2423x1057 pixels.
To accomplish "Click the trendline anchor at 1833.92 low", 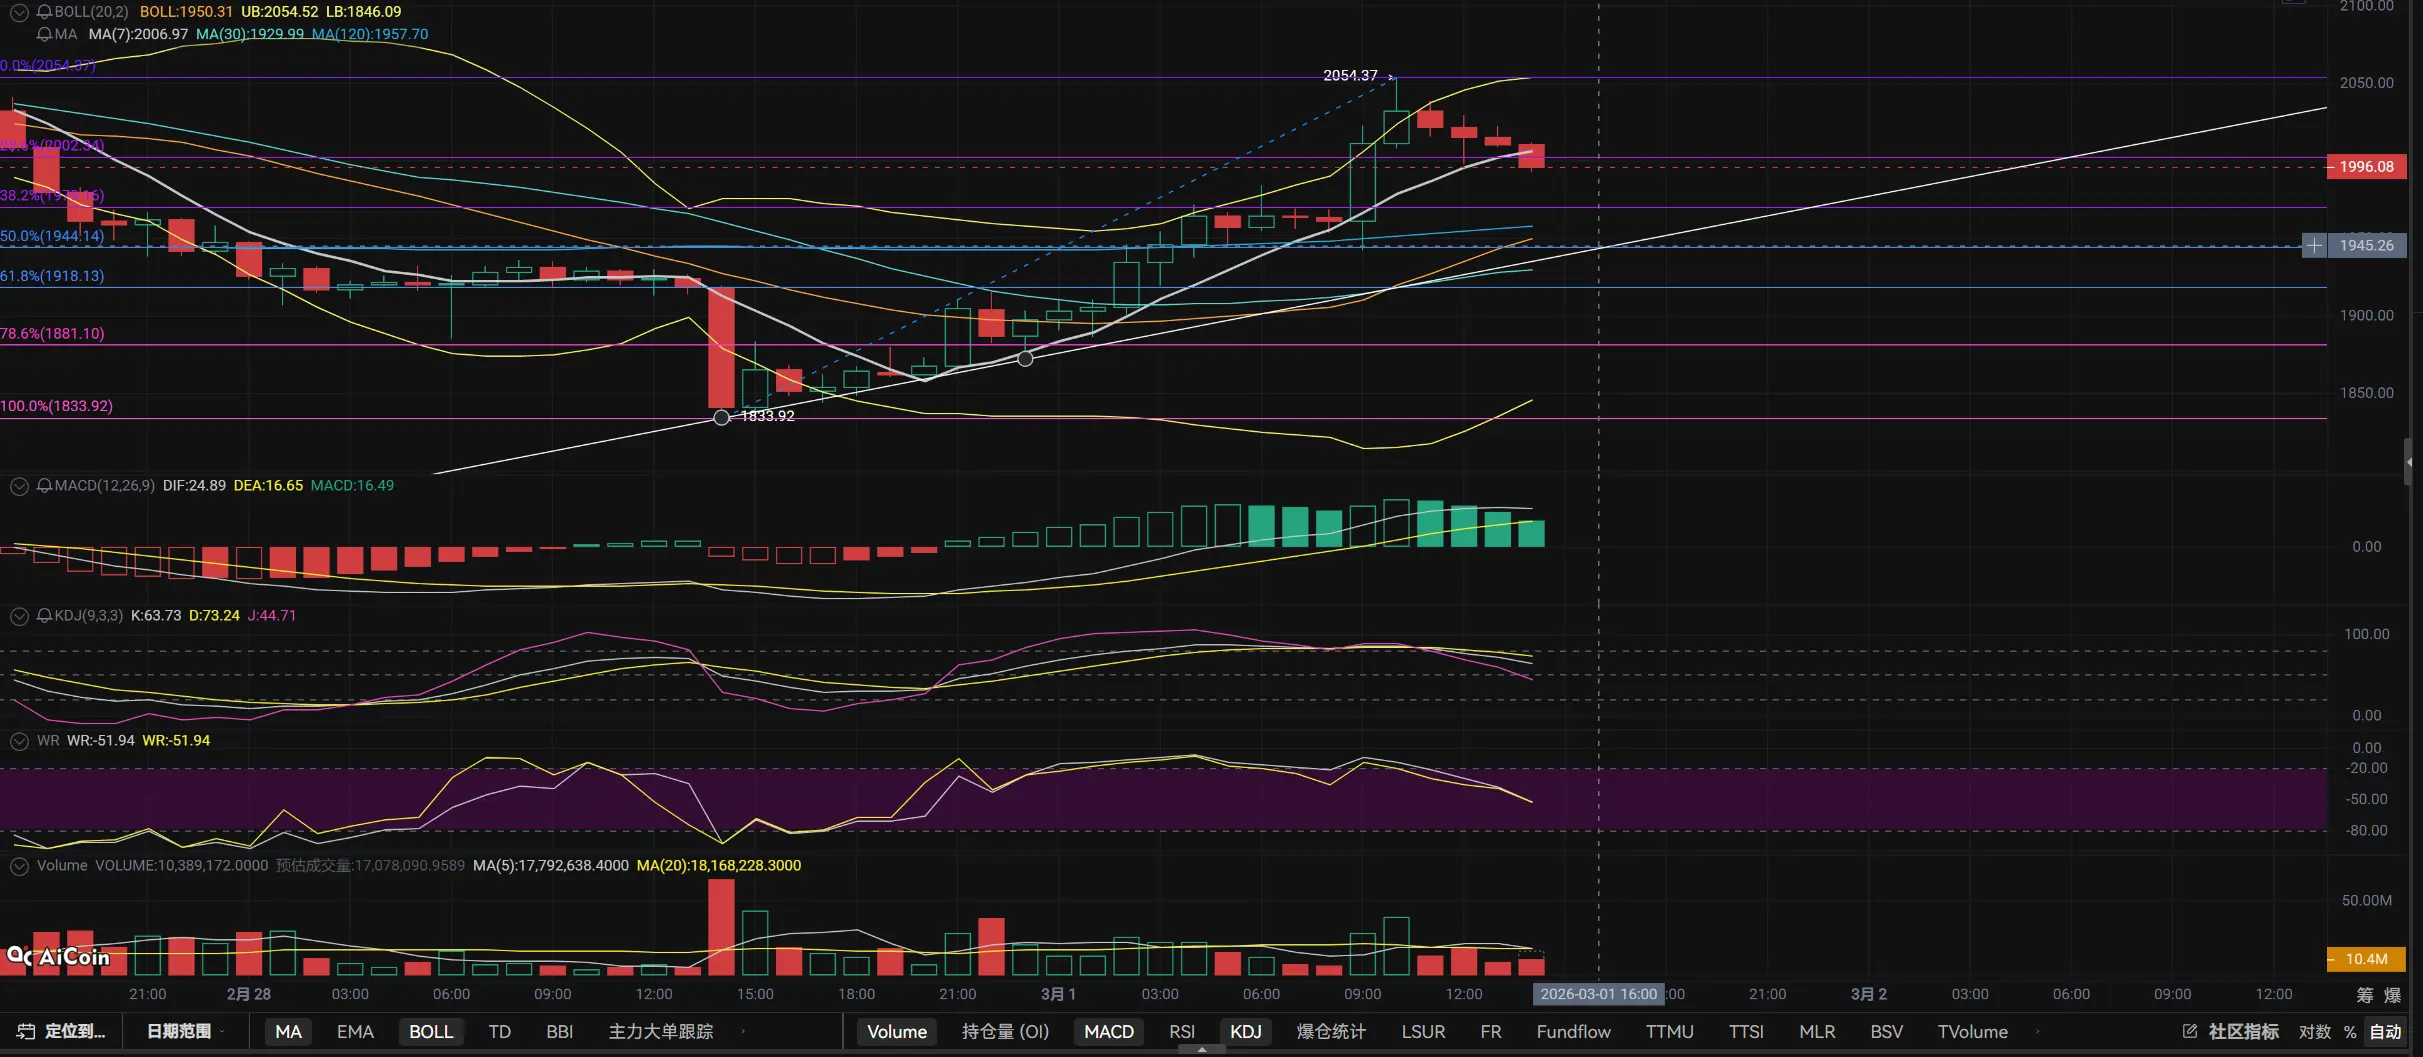I will 721,418.
